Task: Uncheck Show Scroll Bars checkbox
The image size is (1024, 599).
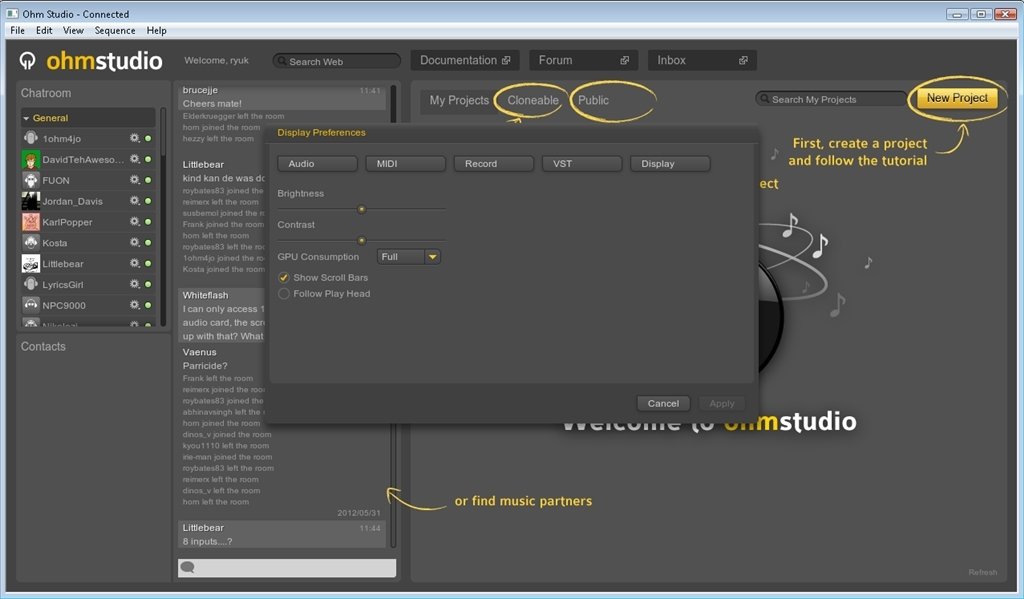Action: tap(284, 278)
